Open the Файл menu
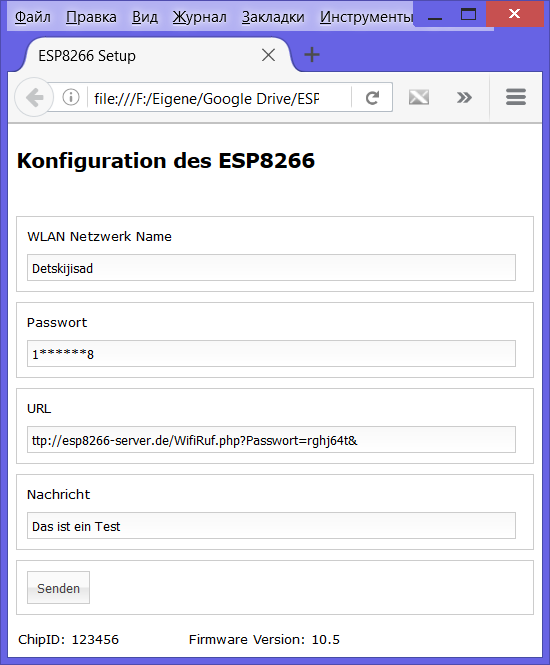The image size is (550, 665). [x=33, y=17]
